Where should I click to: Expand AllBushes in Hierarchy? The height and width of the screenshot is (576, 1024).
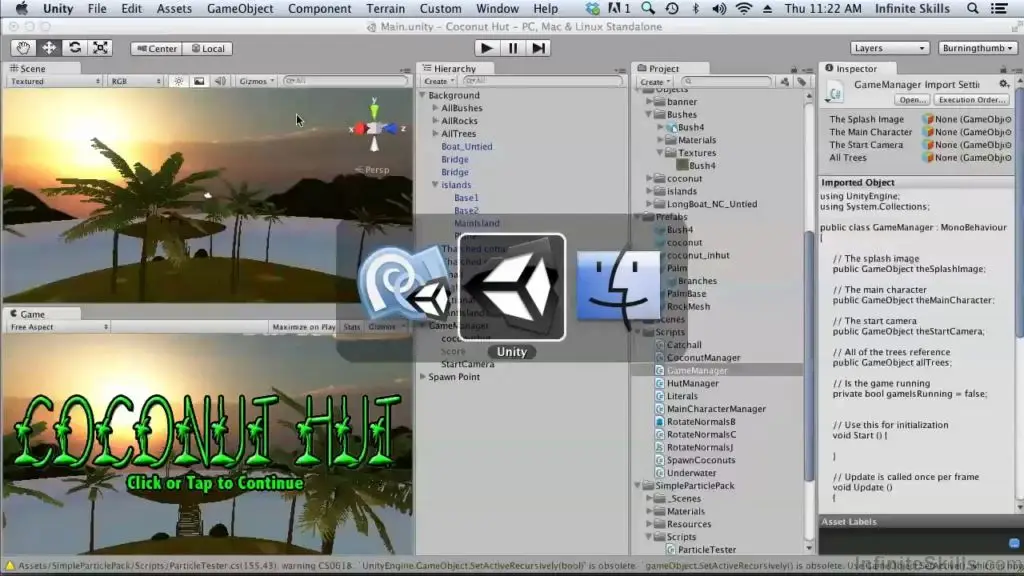[436, 108]
